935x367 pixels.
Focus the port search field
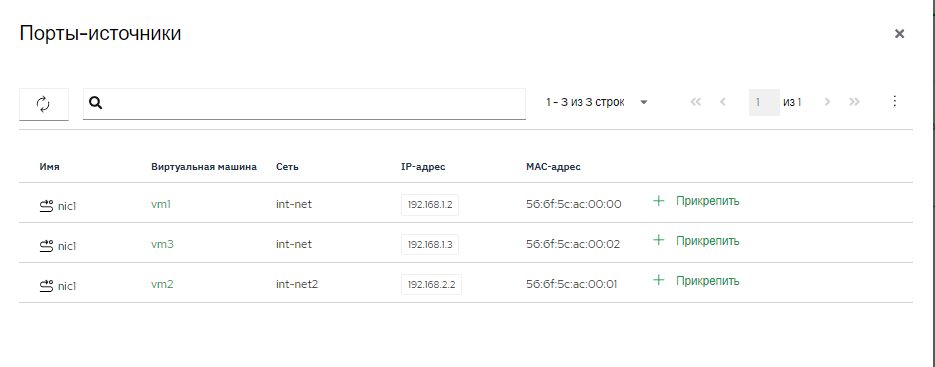coord(304,104)
